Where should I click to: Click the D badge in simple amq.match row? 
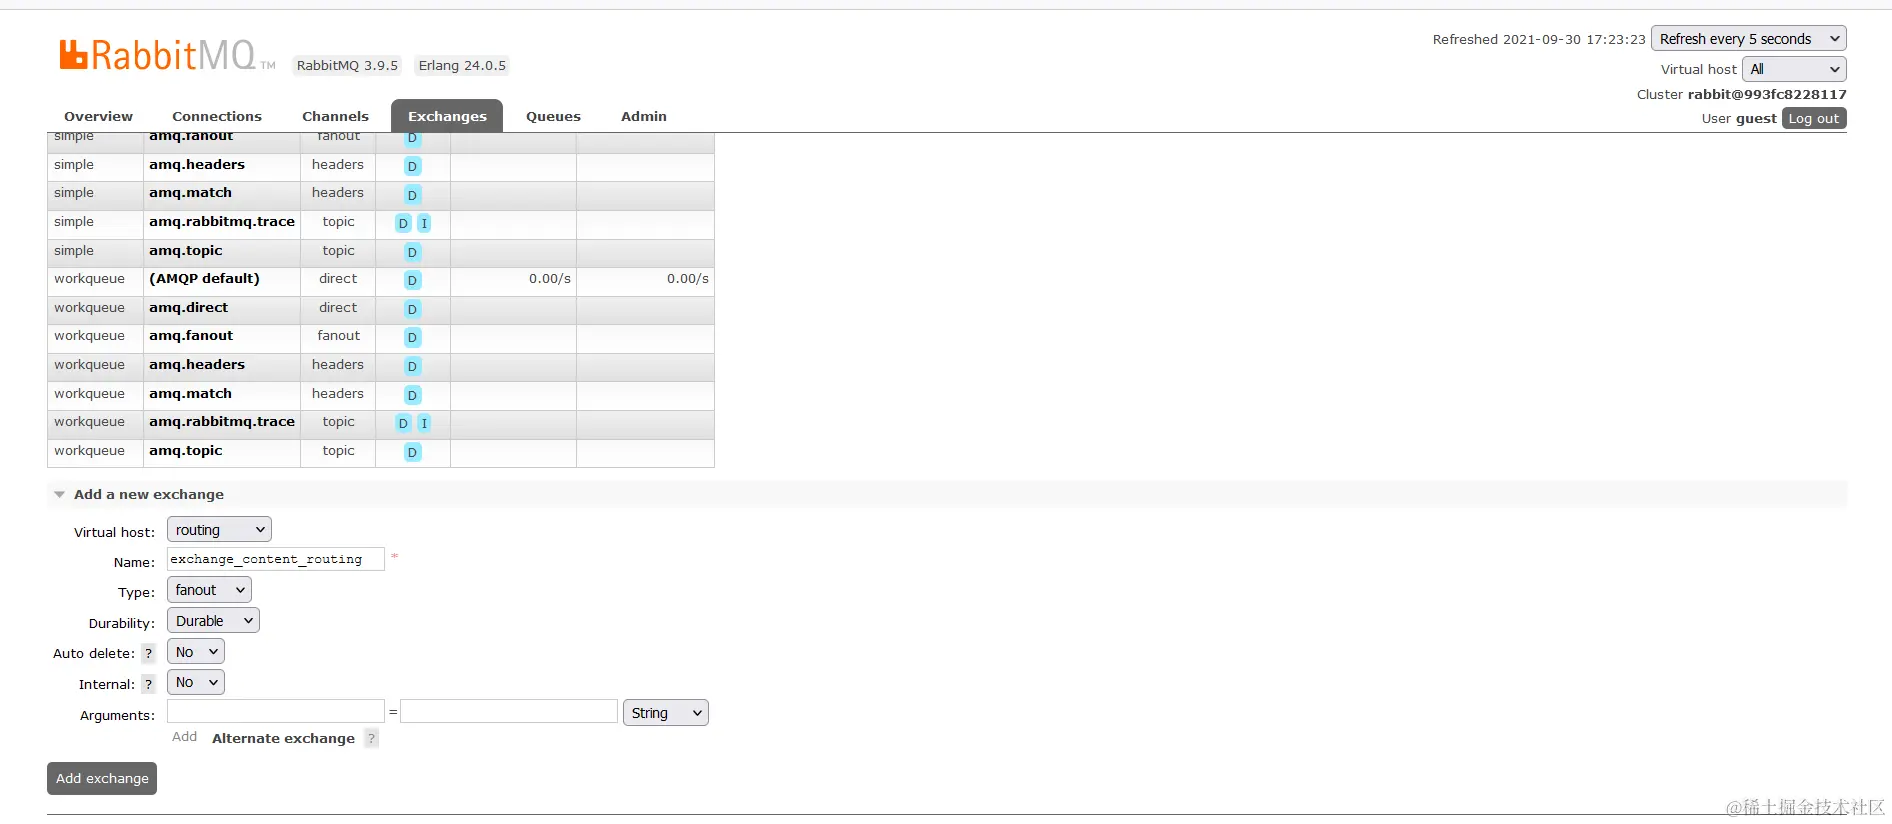coord(412,195)
